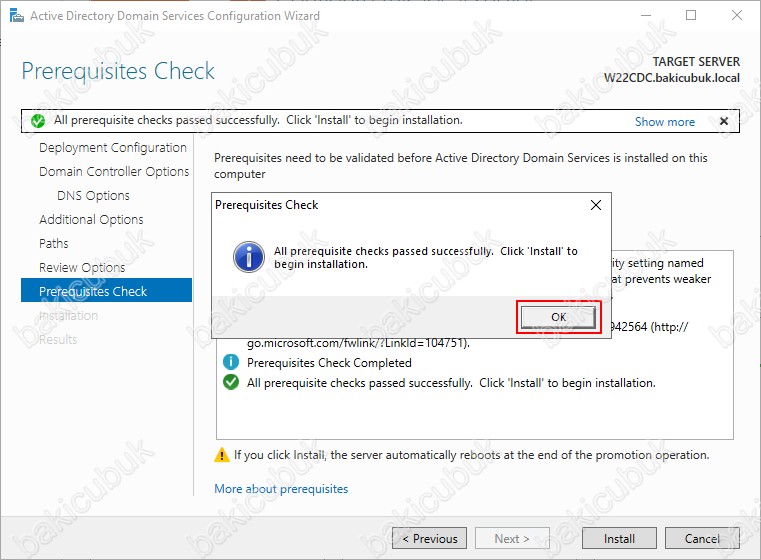The image size is (761, 560).
Task: Go to Review Options step
Action: pyautogui.click(x=82, y=267)
